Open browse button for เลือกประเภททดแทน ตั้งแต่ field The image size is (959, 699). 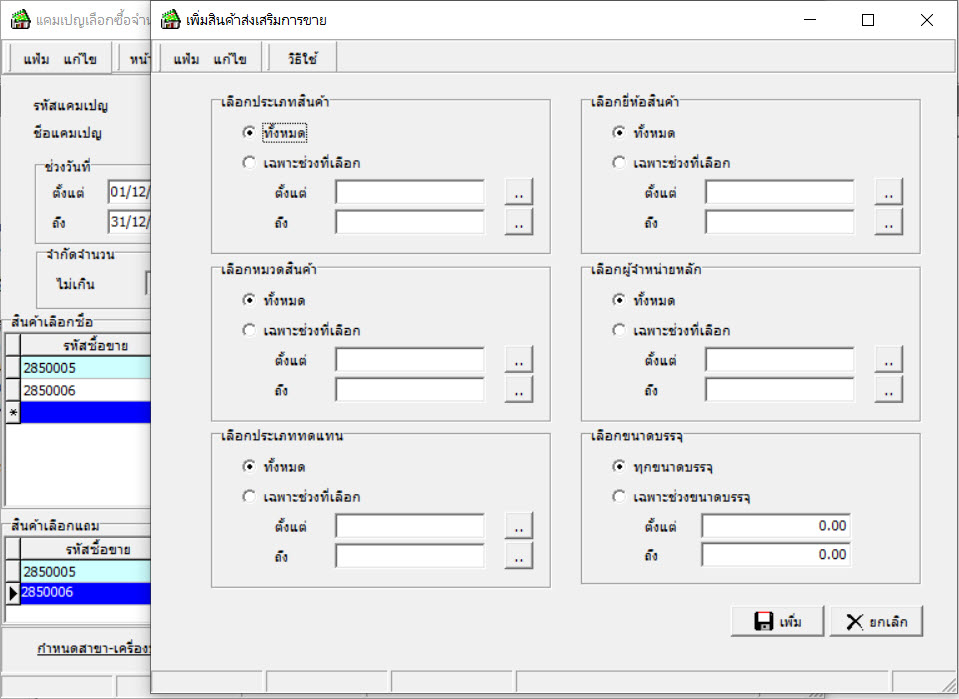[x=518, y=526]
